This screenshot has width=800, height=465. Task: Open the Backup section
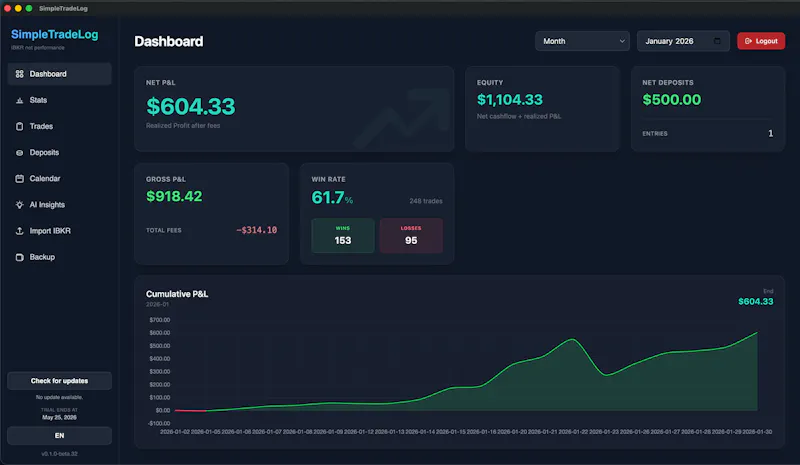59,257
